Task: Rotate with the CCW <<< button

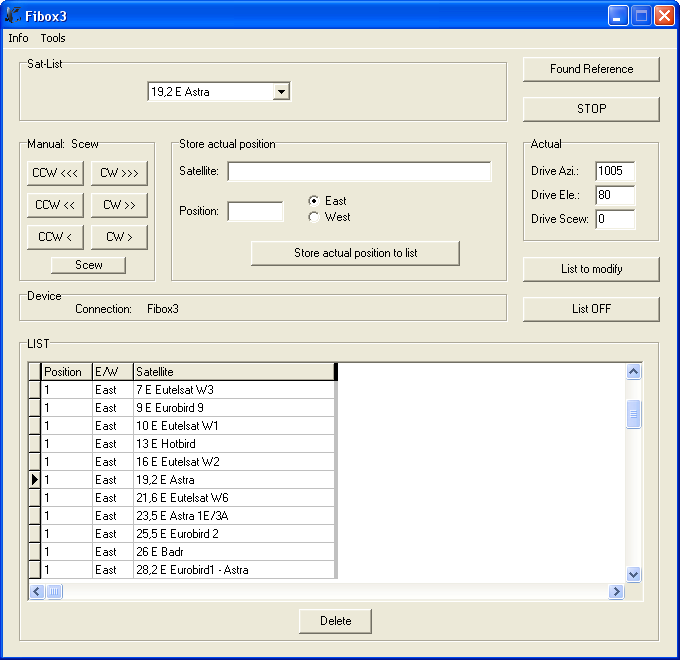Action: pyautogui.click(x=55, y=173)
